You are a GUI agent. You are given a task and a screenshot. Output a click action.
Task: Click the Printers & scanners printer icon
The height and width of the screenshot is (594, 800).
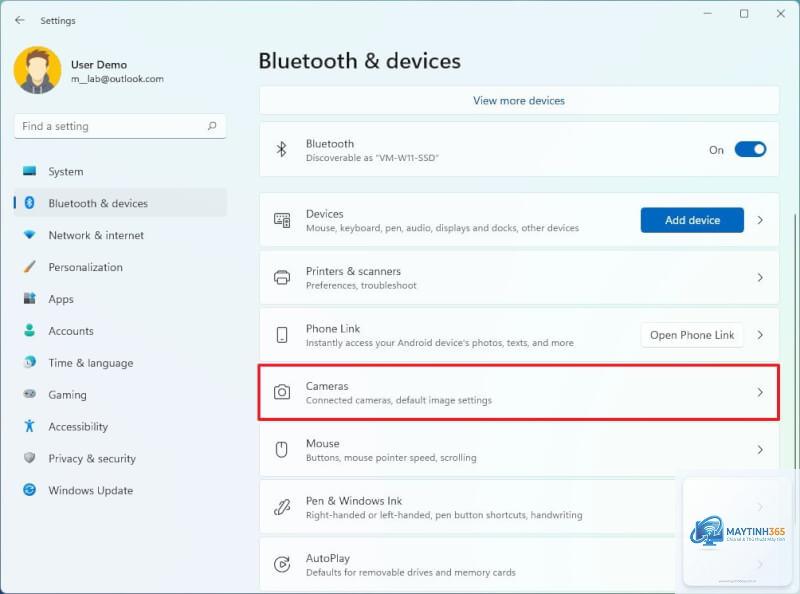tap(282, 277)
